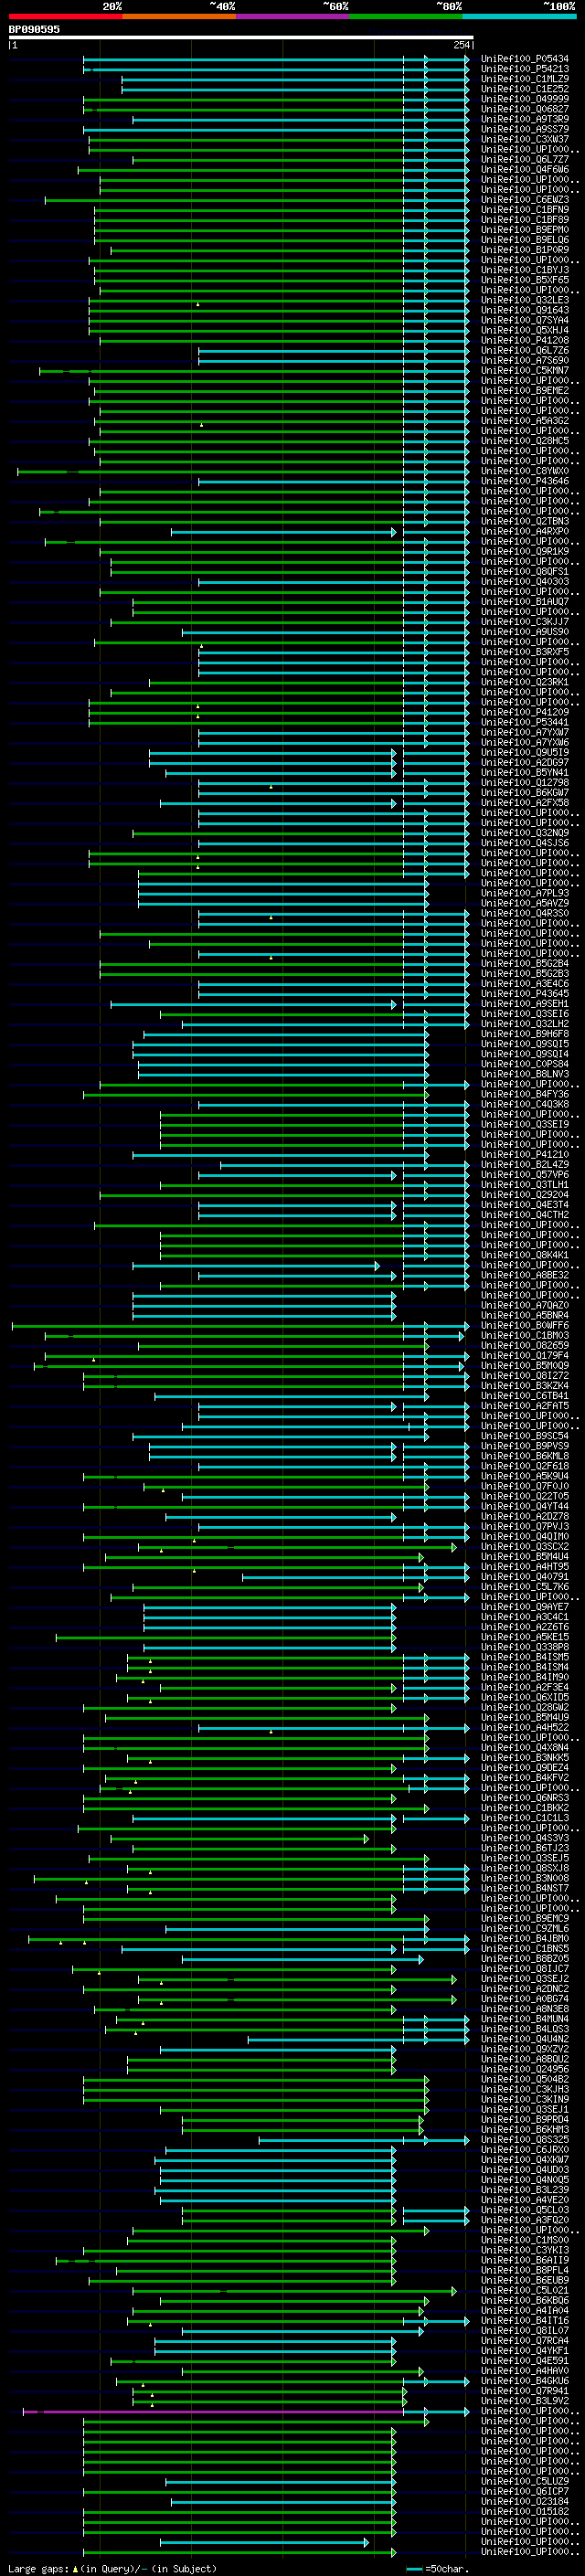Select hit label UniRef100_B4ISM5
Viewport: 585px width, 2576px height.
point(525,1657)
